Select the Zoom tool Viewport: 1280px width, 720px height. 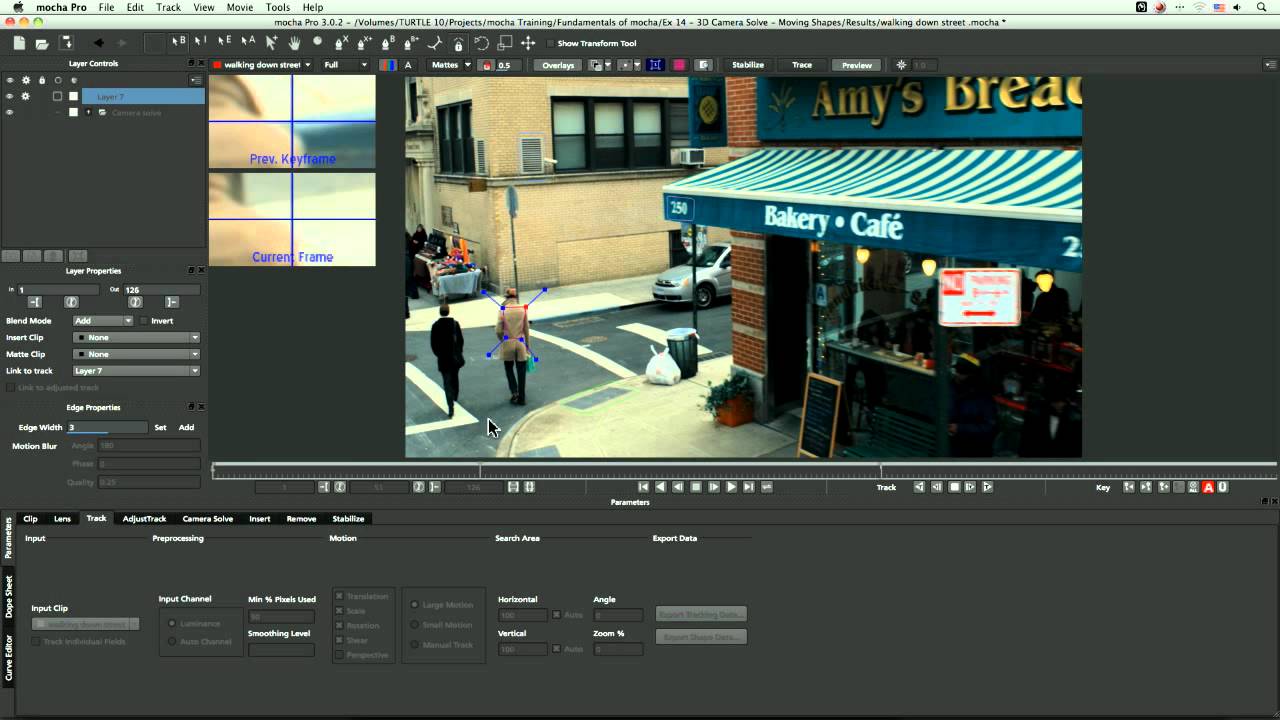pyautogui.click(x=318, y=43)
